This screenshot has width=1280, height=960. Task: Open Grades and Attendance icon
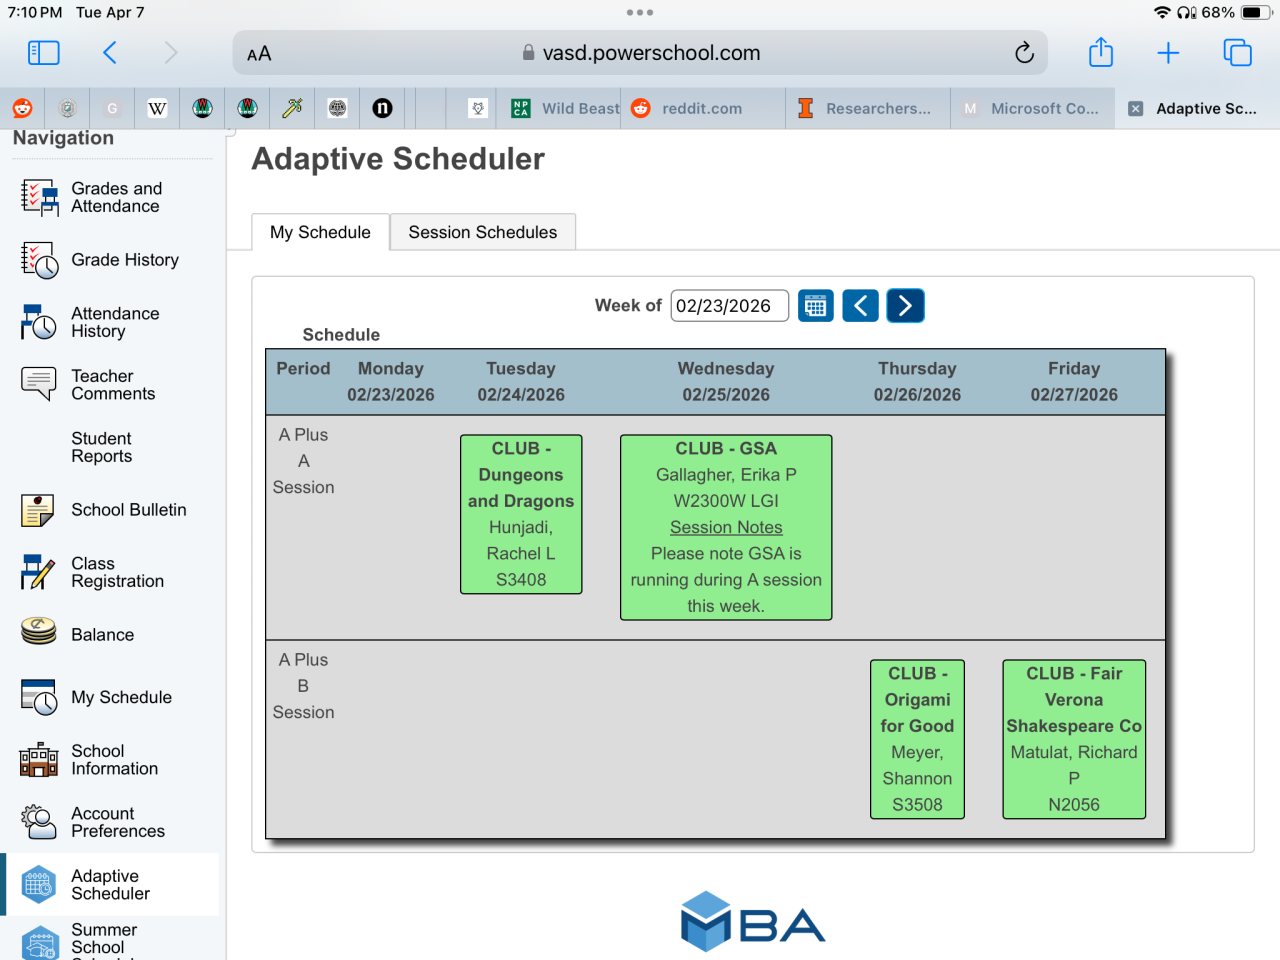(x=39, y=198)
